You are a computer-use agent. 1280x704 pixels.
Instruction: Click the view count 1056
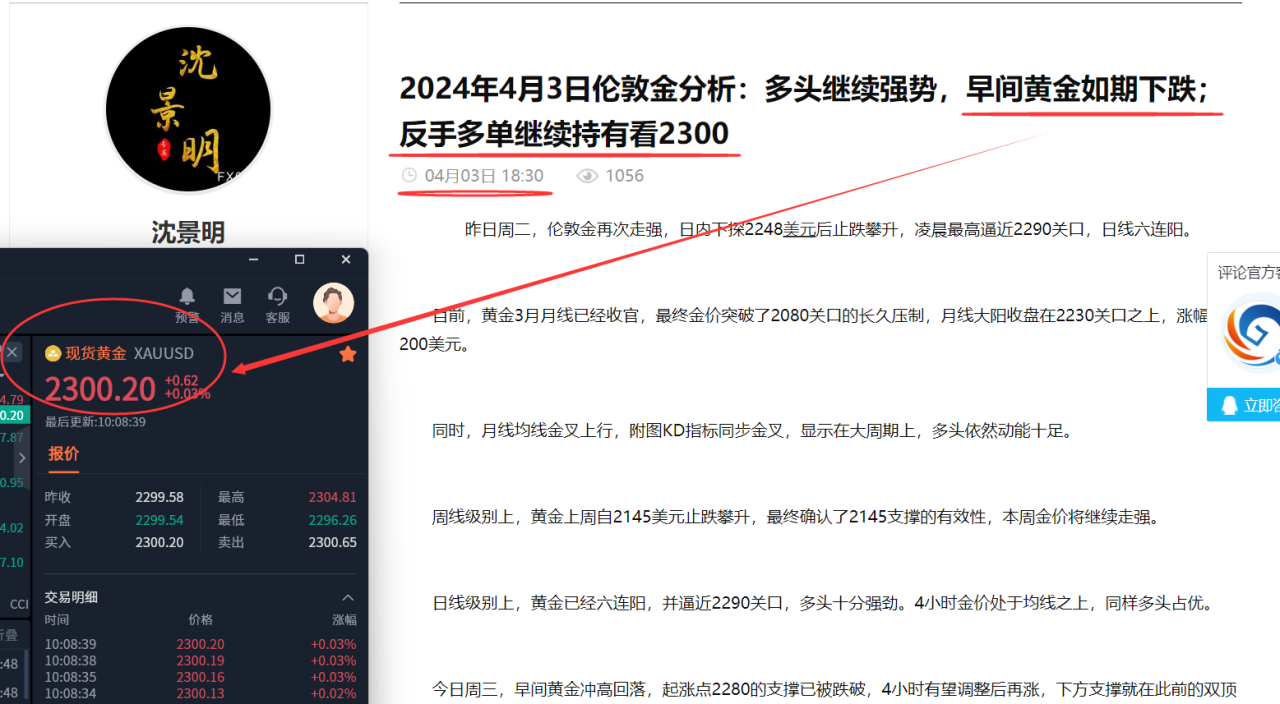click(x=625, y=176)
